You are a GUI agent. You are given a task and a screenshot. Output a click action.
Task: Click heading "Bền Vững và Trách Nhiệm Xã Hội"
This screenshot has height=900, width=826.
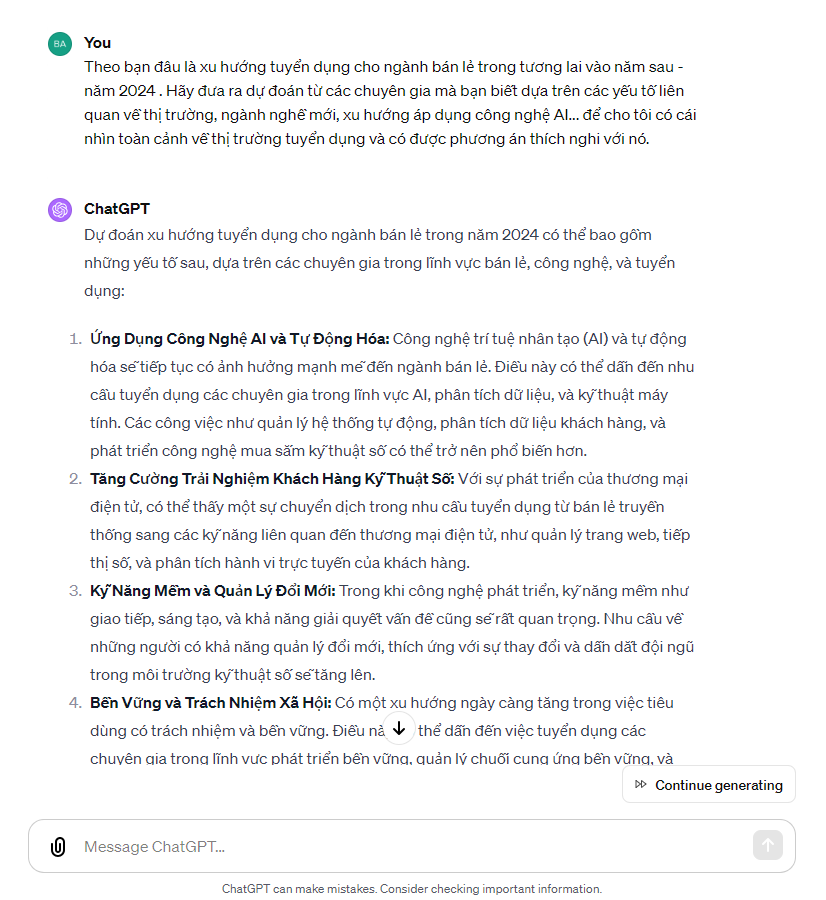(x=210, y=703)
